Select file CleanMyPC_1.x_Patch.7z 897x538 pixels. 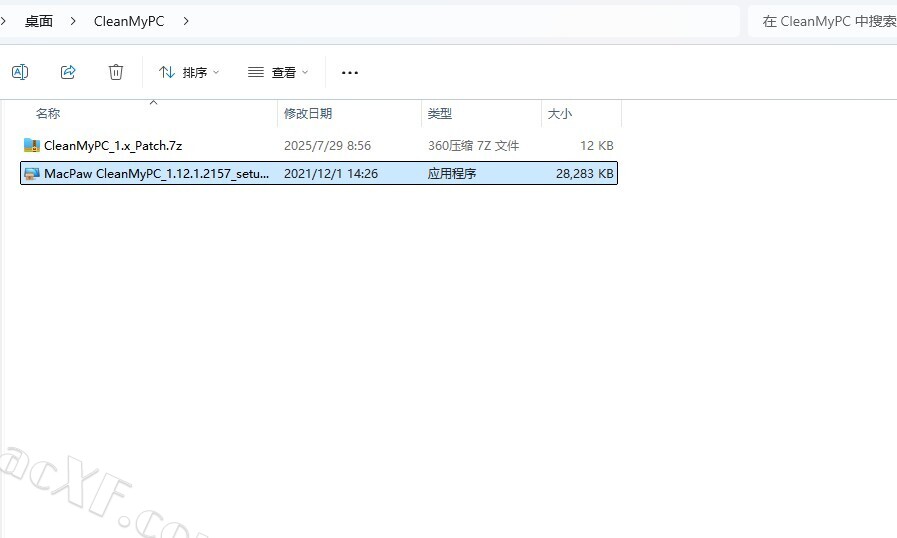pos(113,145)
